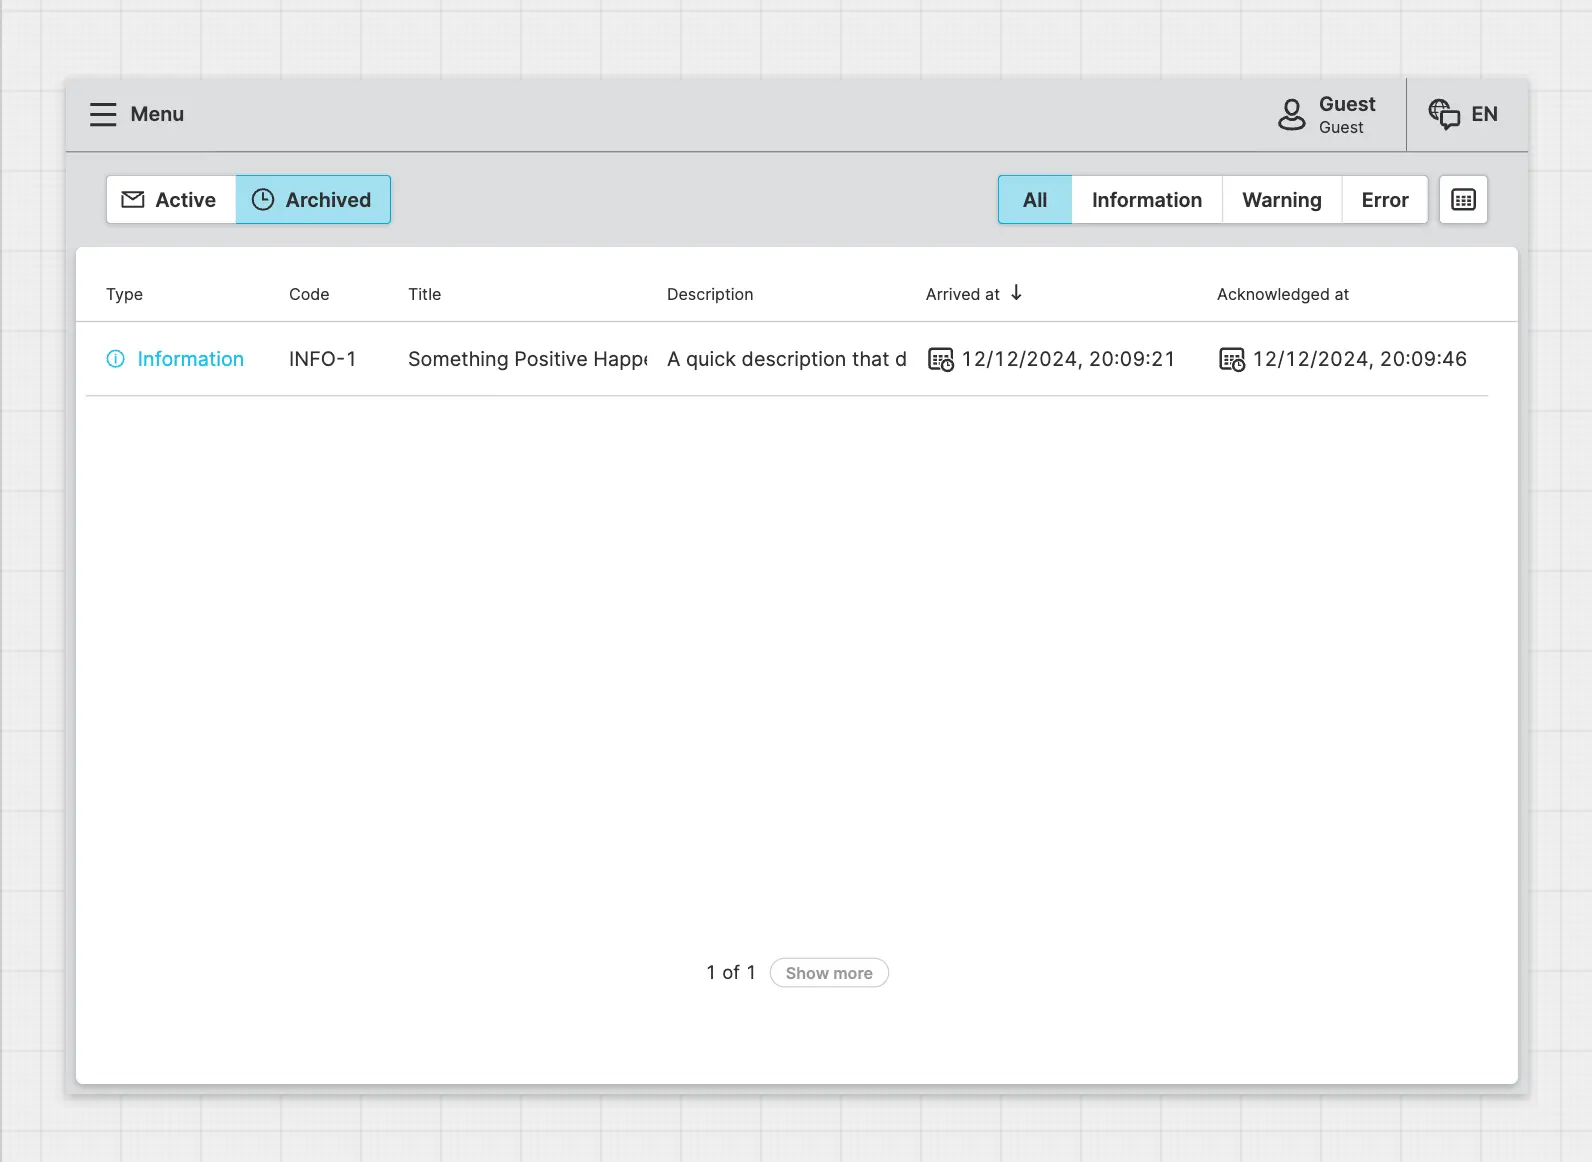
Task: Select the All filter
Action: 1035,200
